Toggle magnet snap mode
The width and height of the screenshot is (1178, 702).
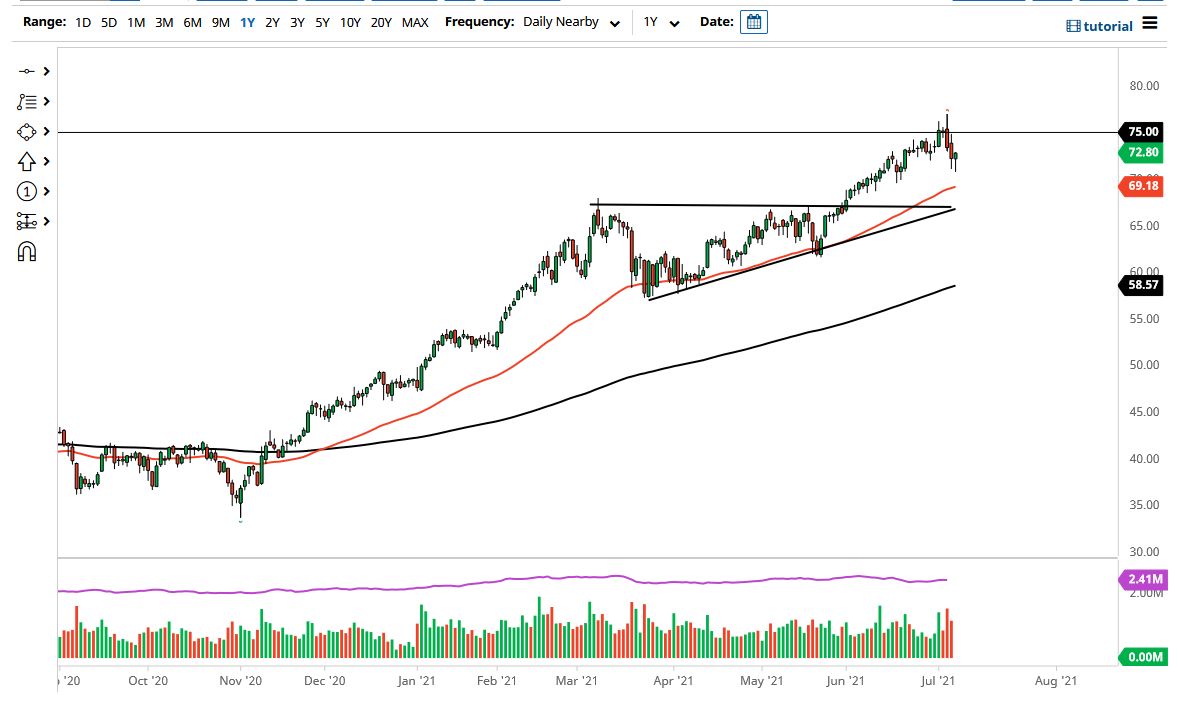point(24,251)
